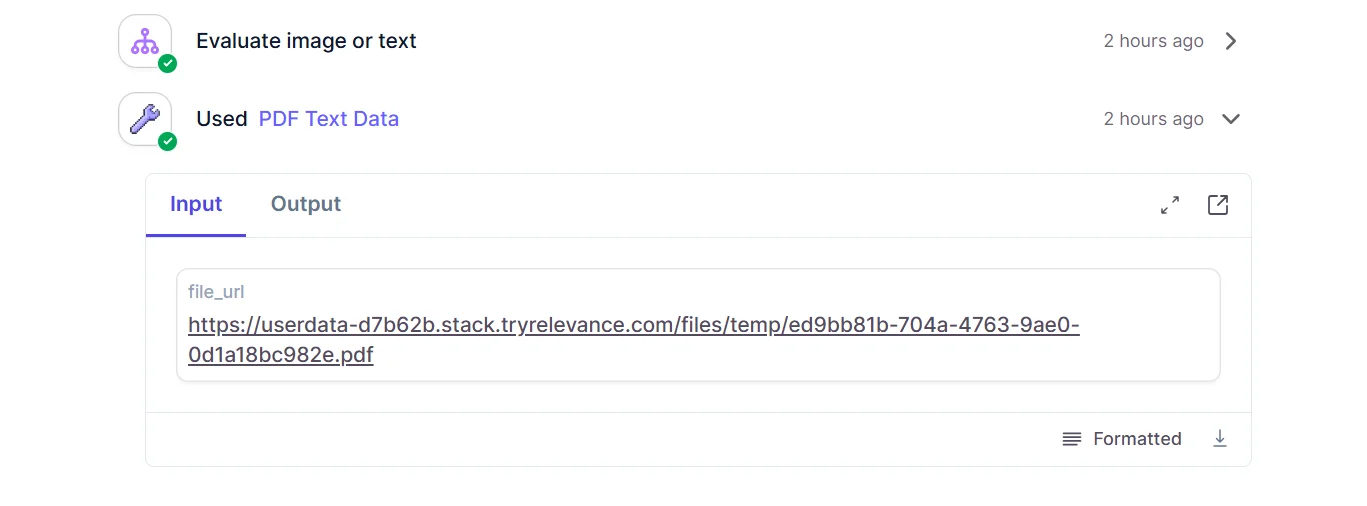Expand the Evaluate image or text step
Screen dimensions: 1367x506
(1231, 41)
